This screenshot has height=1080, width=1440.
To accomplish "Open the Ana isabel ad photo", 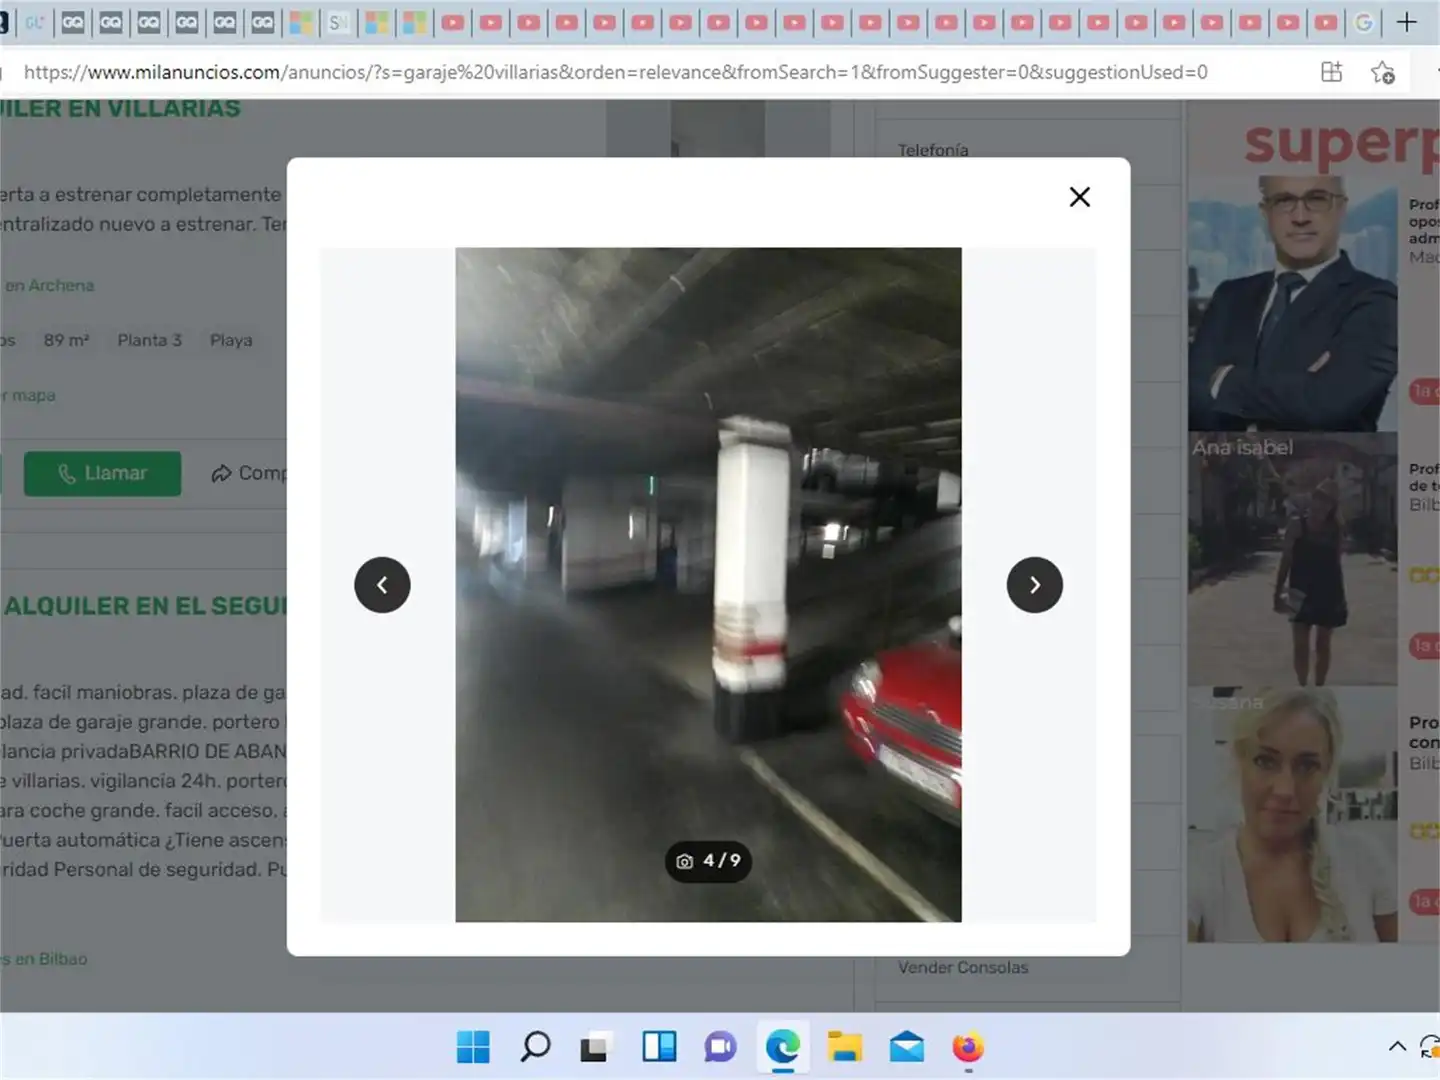I will (1292, 559).
